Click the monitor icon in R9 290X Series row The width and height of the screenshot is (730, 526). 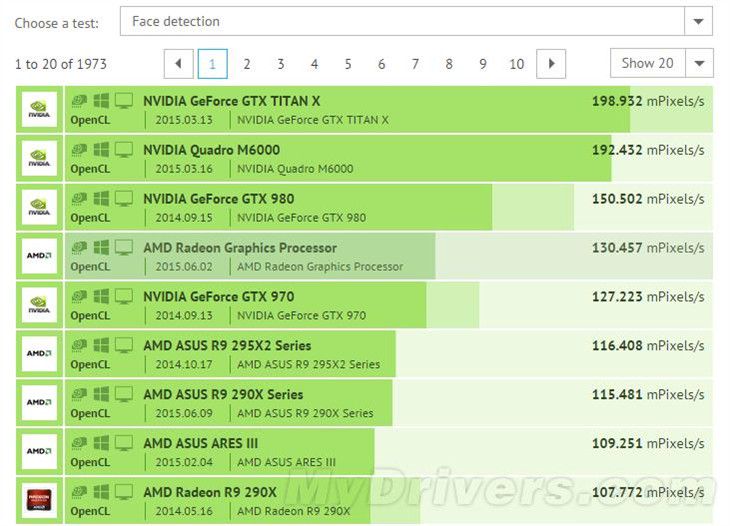coord(124,394)
